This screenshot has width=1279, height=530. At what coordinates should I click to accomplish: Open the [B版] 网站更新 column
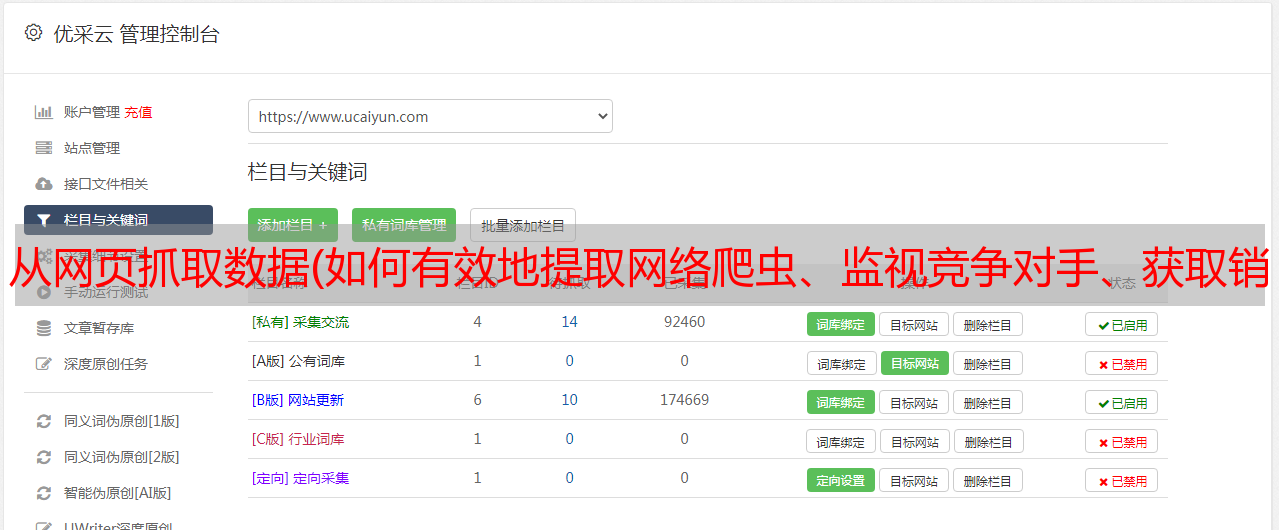tap(297, 400)
